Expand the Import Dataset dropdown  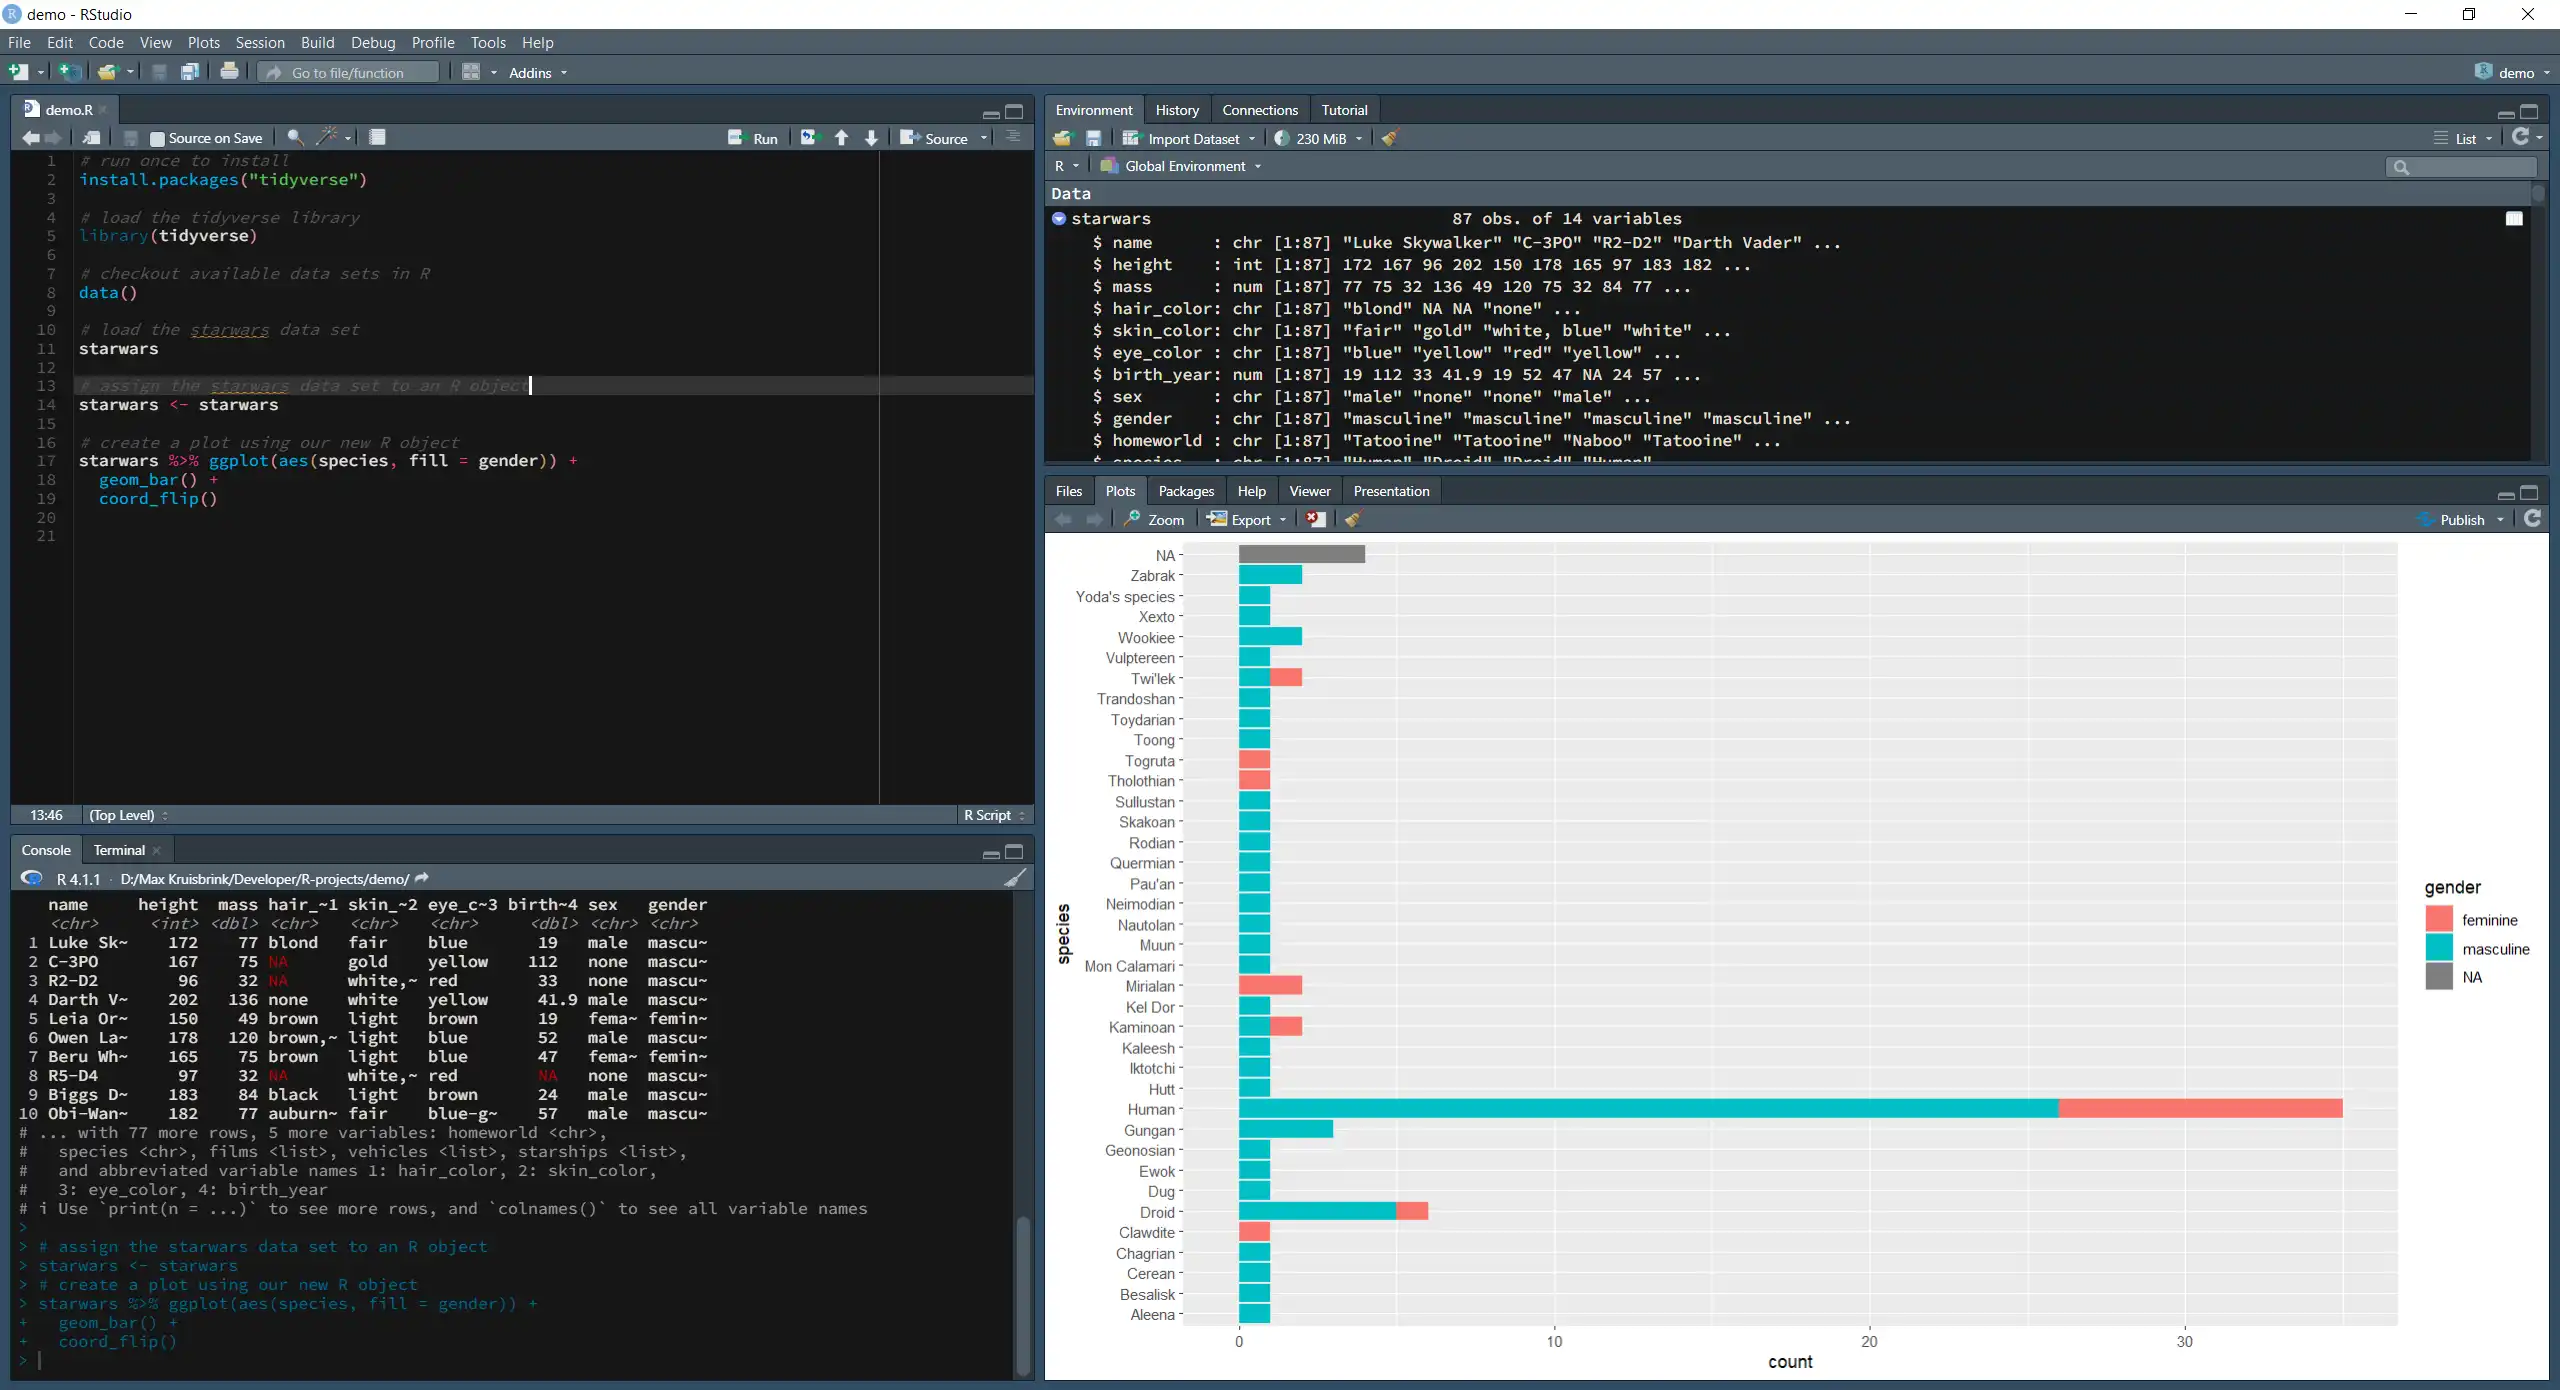pos(1189,138)
